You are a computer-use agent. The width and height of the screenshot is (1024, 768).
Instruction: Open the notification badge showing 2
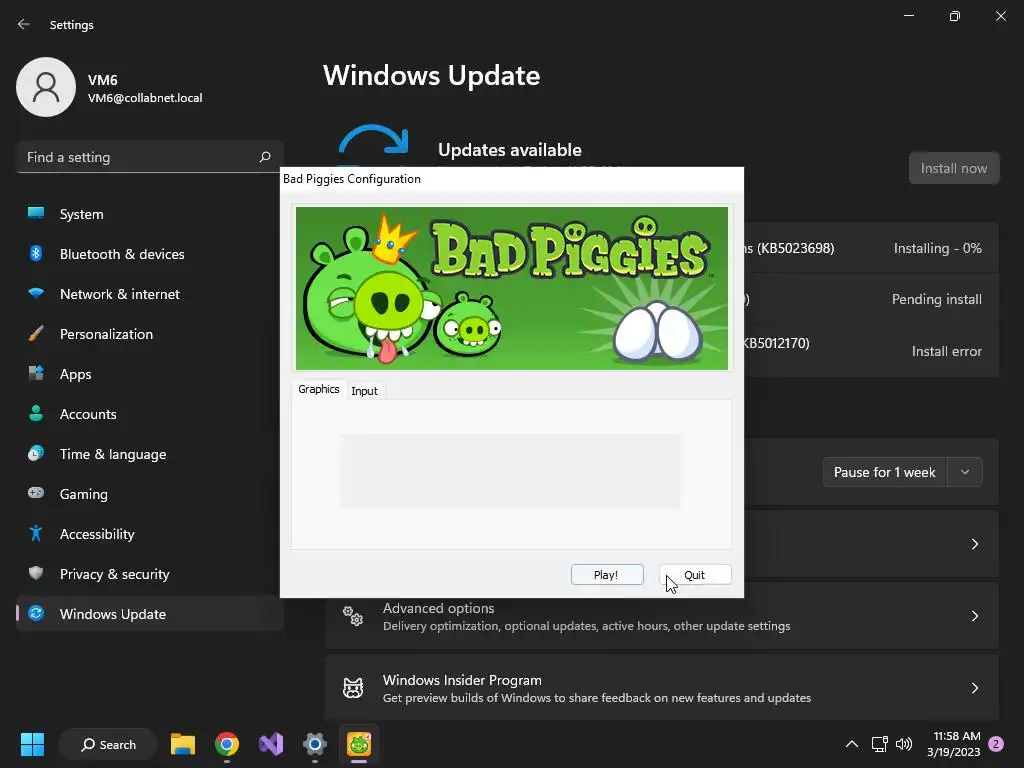(996, 744)
